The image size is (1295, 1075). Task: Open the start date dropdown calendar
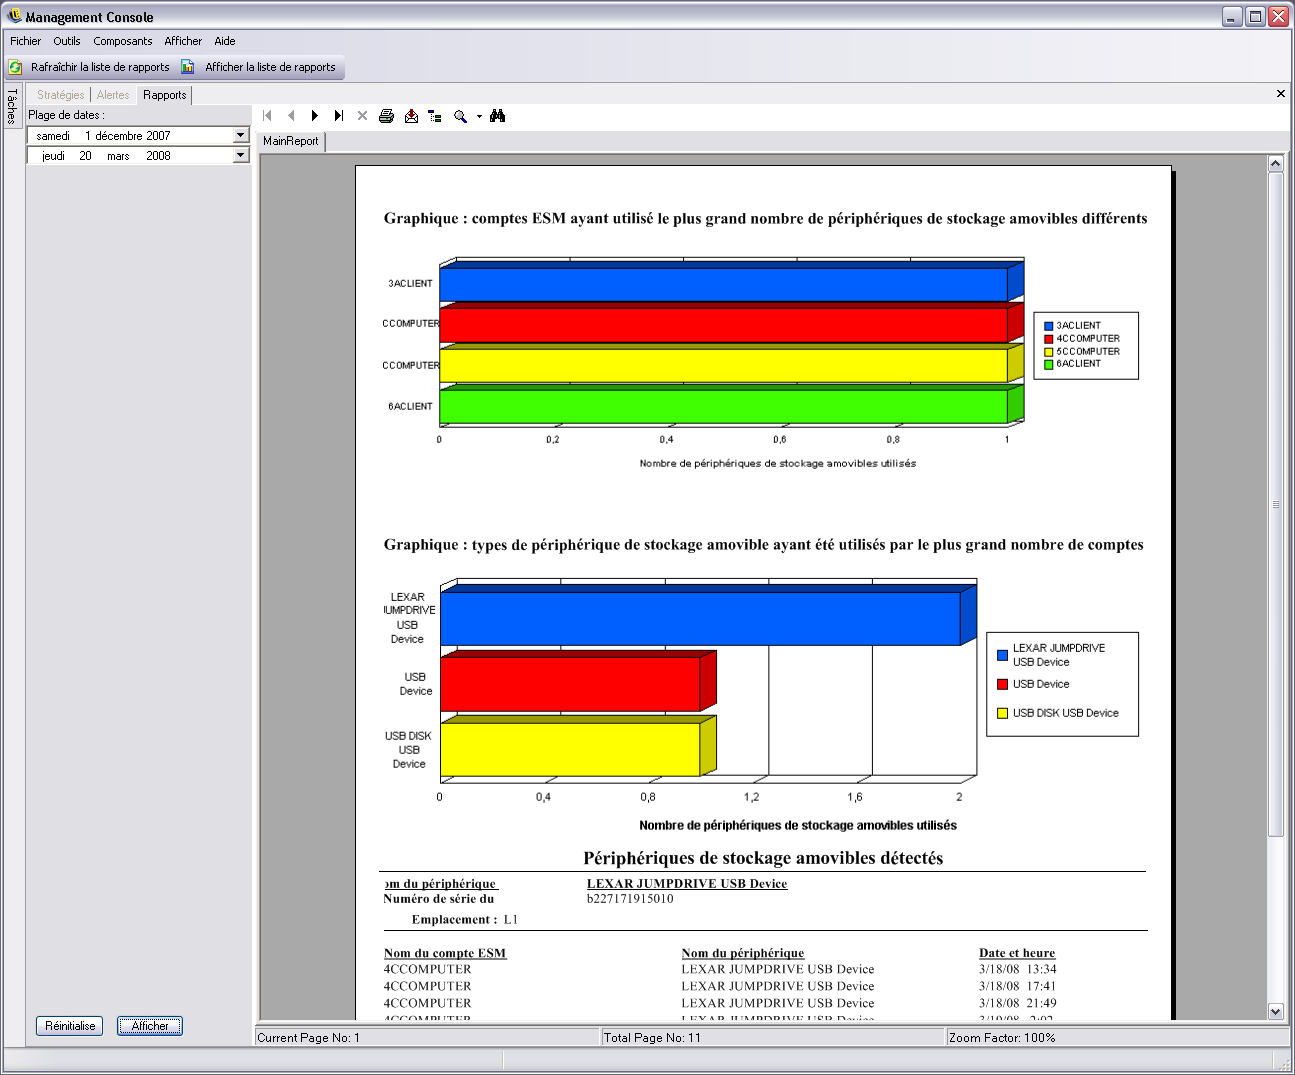pos(240,135)
